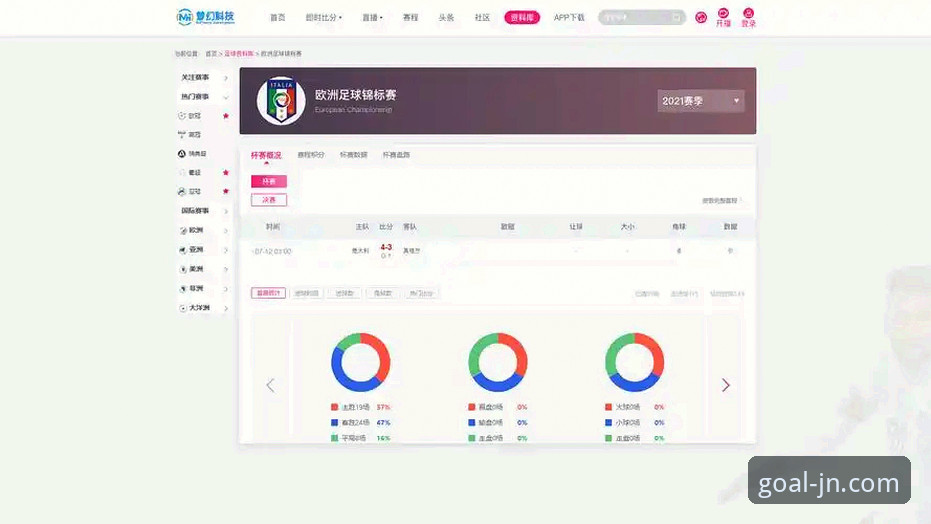Image resolution: width=931 pixels, height=524 pixels.
Task: Switch to the third cup tab
Action: 353,155
